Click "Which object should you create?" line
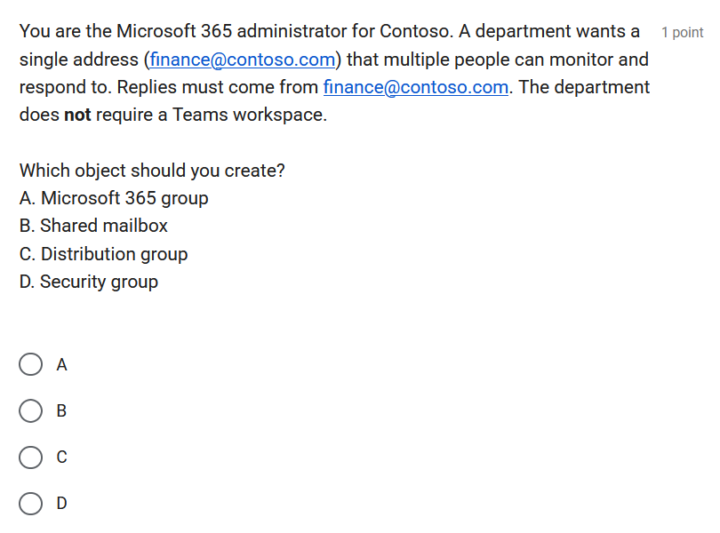Viewport: 720px width, 533px height. (x=152, y=170)
